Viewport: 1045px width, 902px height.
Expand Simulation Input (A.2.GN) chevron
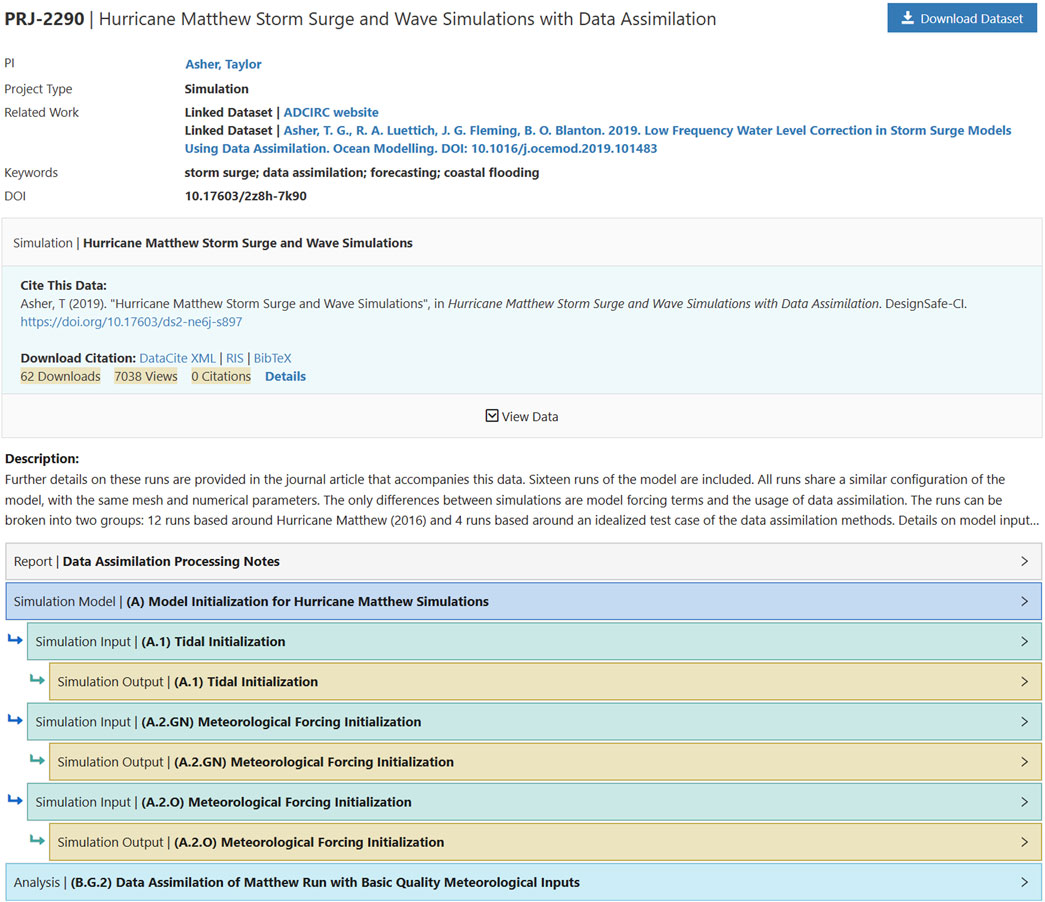pyautogui.click(x=1024, y=722)
